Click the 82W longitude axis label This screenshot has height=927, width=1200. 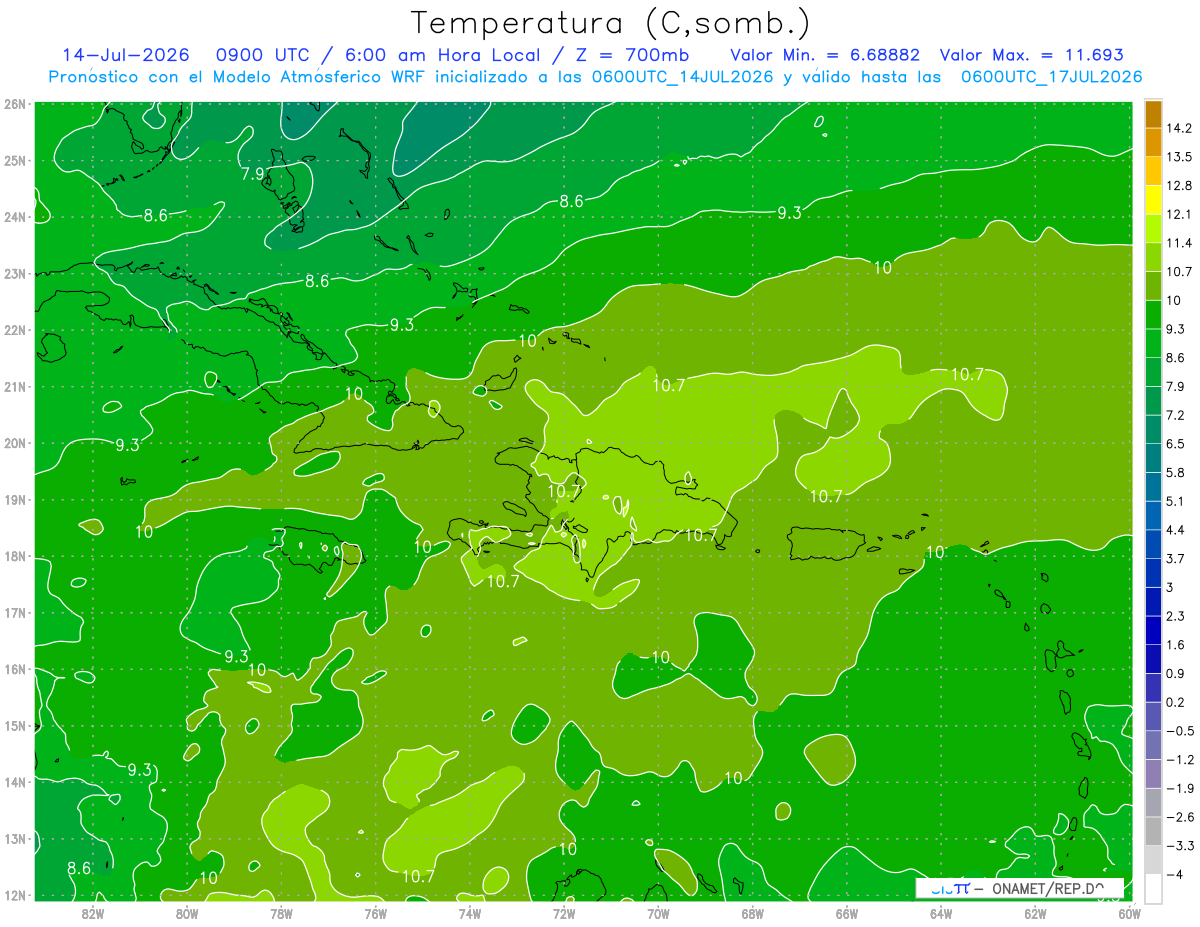point(93,913)
